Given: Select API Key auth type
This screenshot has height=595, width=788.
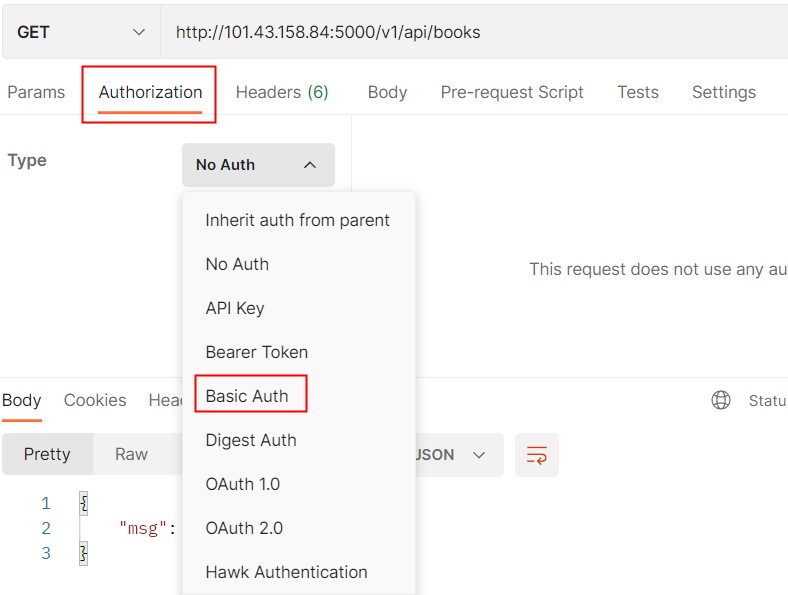Looking at the screenshot, I should (x=235, y=308).
